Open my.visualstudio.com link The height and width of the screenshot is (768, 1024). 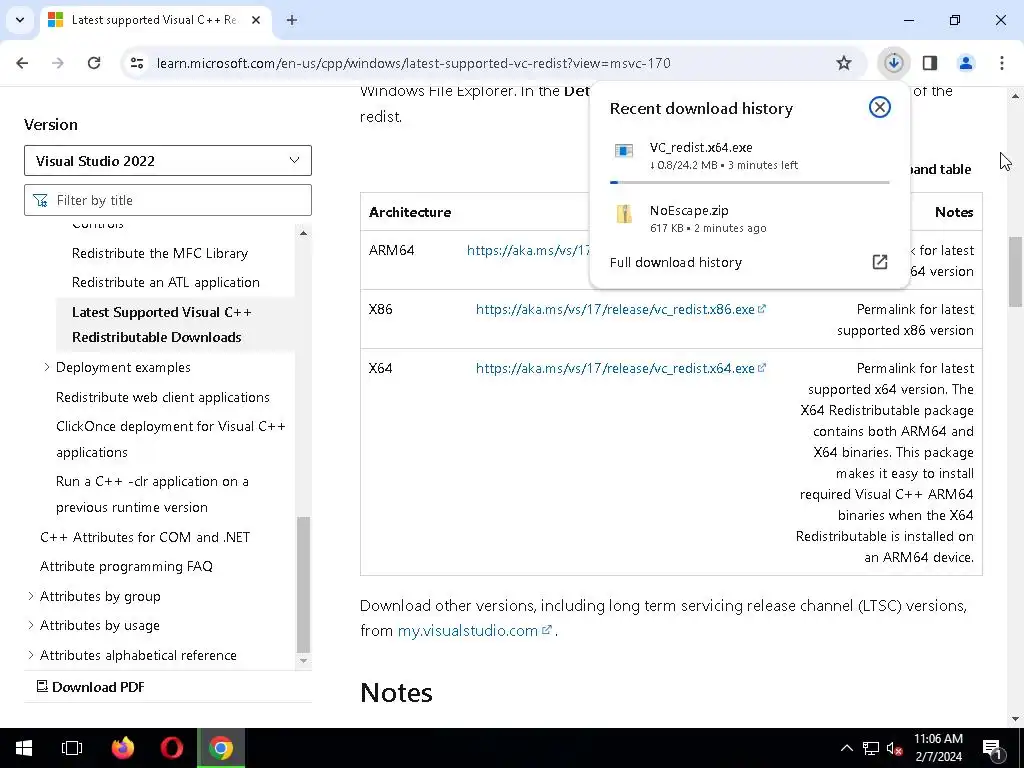click(x=475, y=630)
